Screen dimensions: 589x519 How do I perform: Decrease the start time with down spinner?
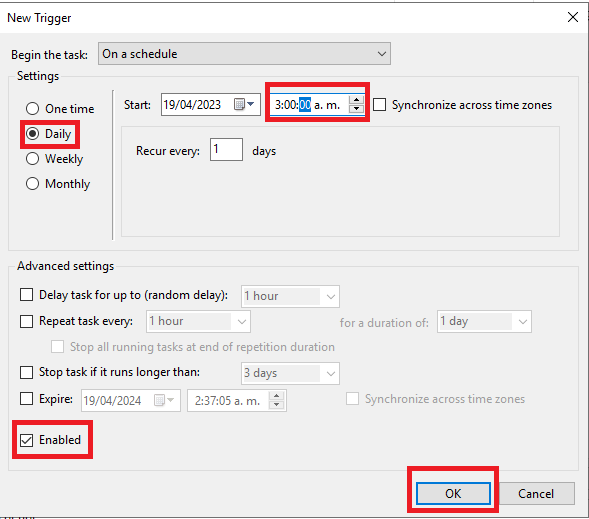pyautogui.click(x=356, y=109)
